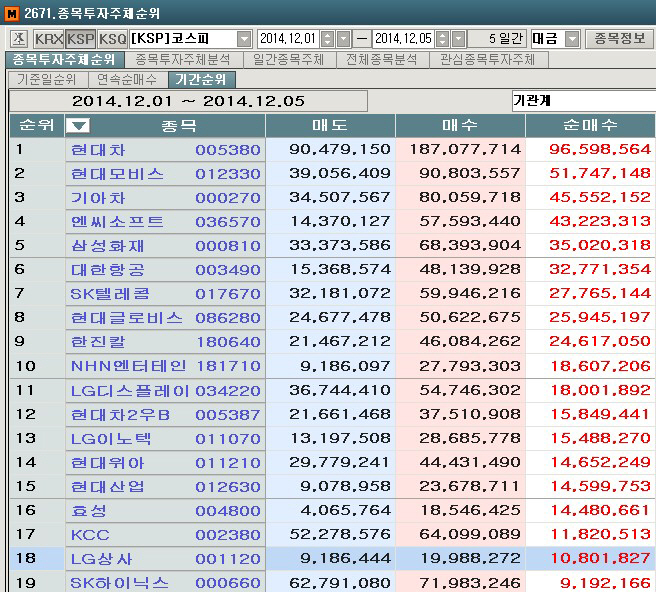
Task: Select stock 기아차 000270
Action: 165,198
